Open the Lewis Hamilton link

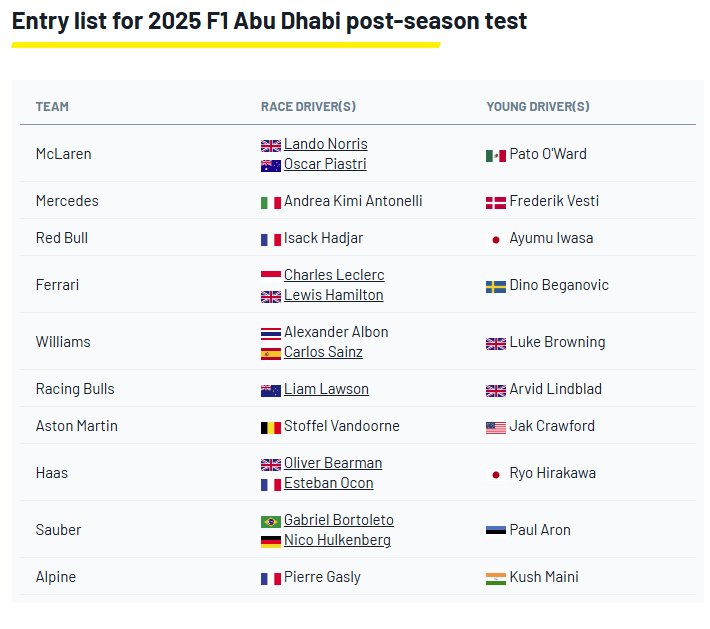[x=333, y=295]
